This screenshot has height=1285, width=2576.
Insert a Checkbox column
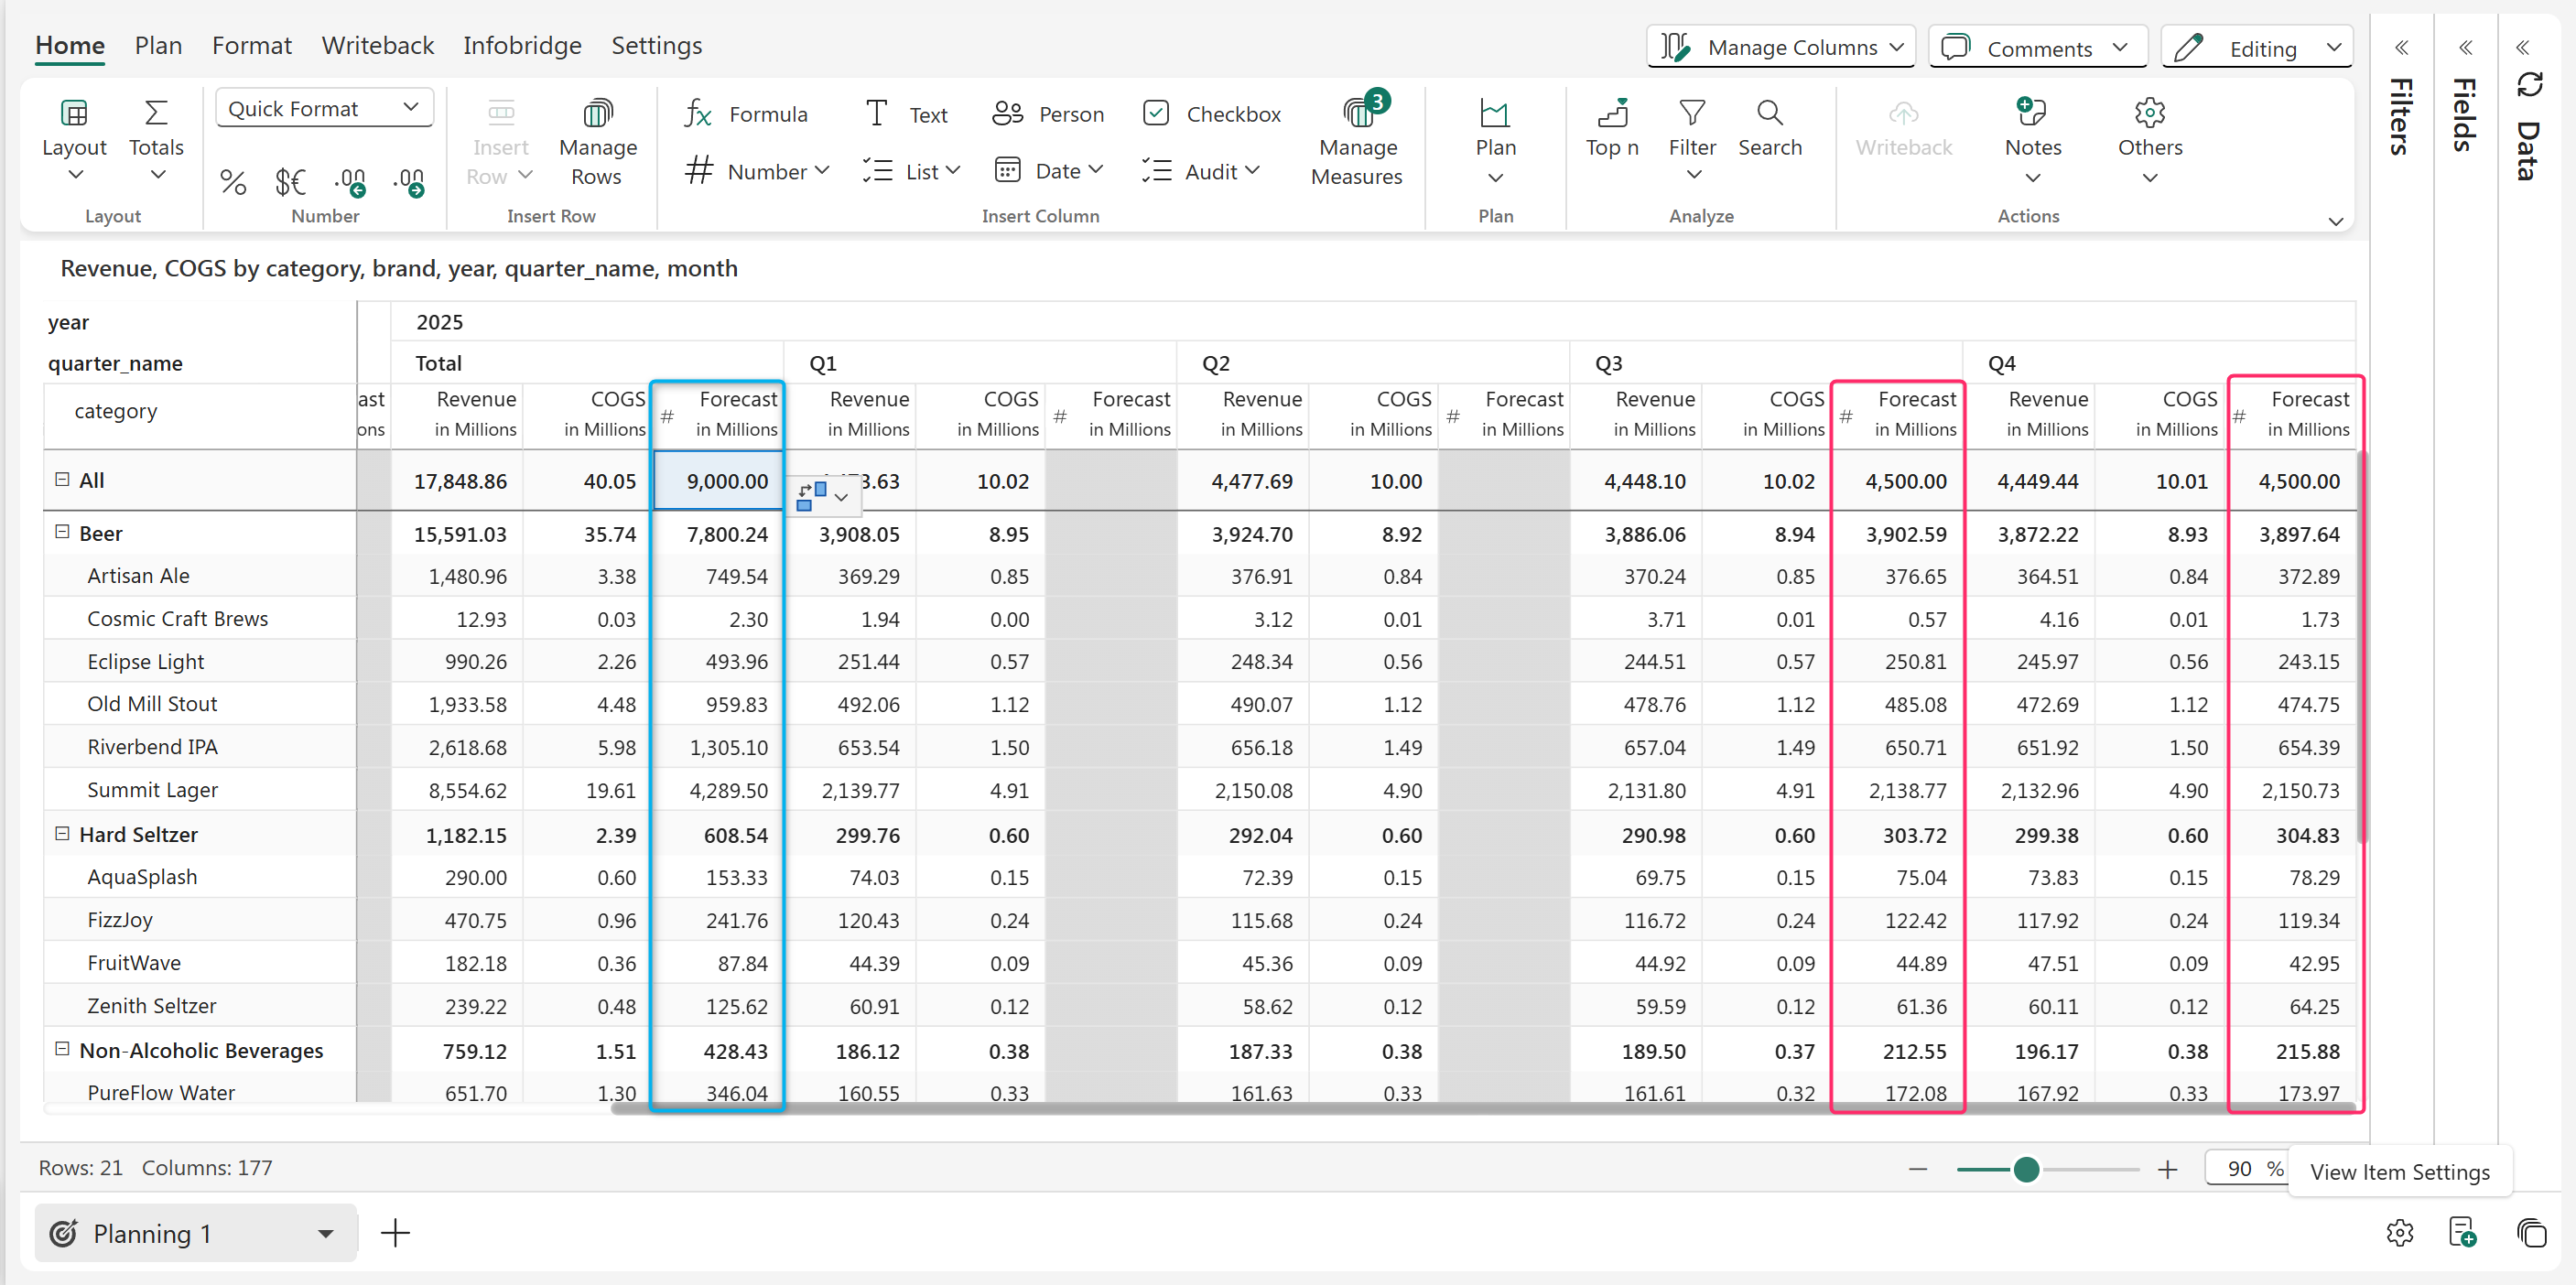(1211, 114)
